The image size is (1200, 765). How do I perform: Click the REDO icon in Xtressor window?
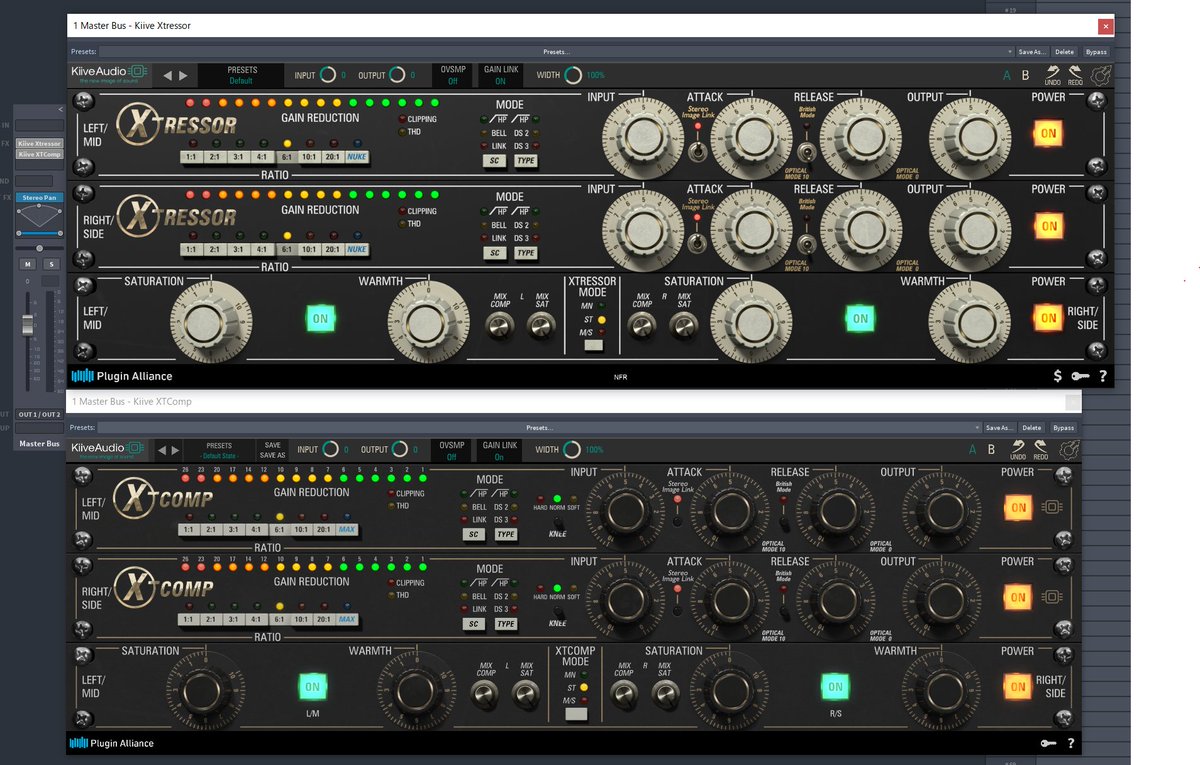1076,75
